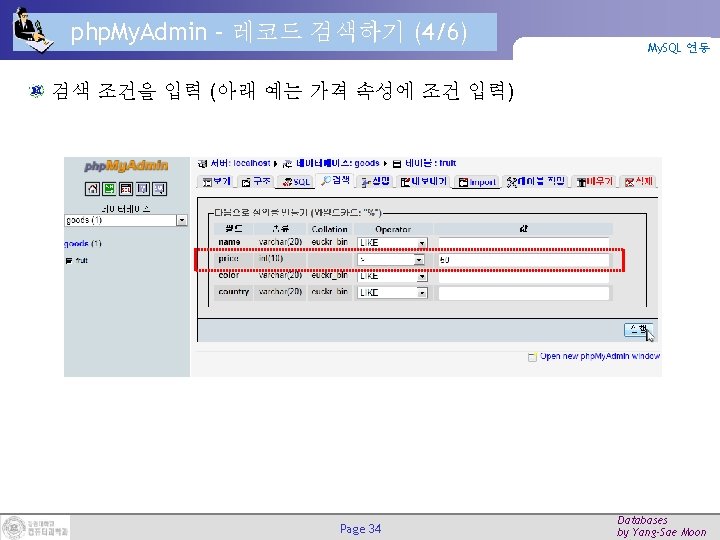Open the goods (1) database dropdown
720x540 pixels.
tap(126, 220)
